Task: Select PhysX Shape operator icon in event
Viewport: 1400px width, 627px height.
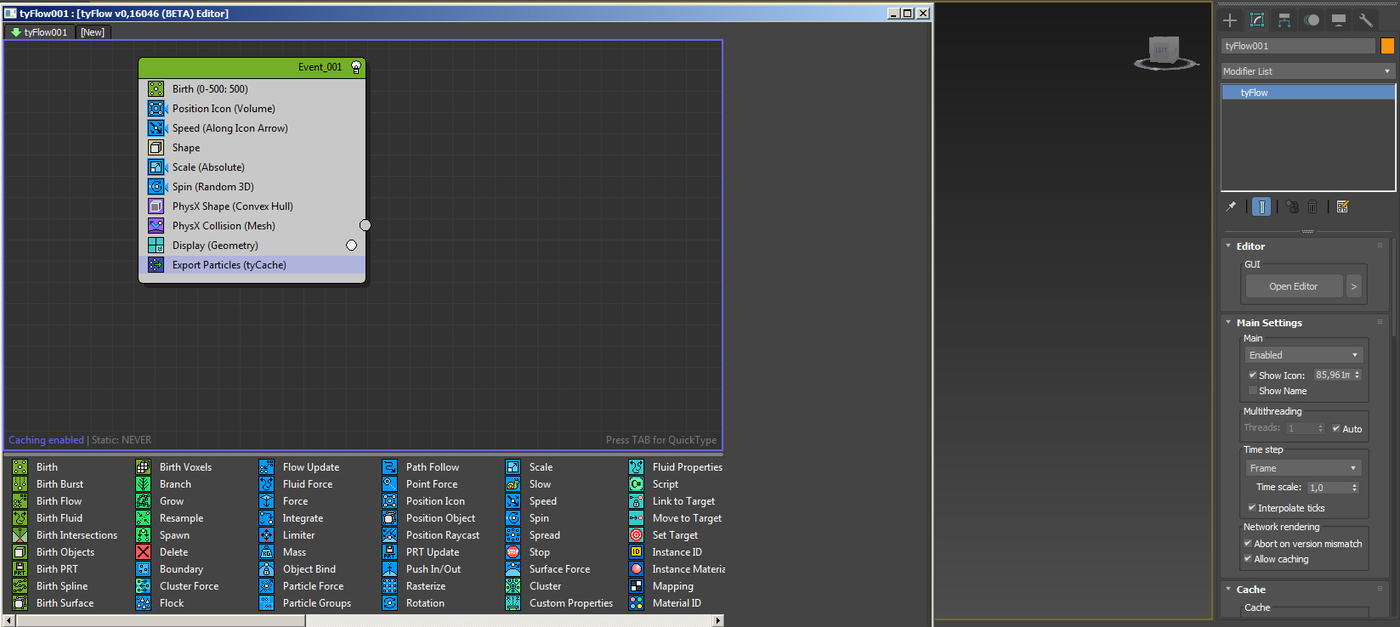Action: point(156,206)
